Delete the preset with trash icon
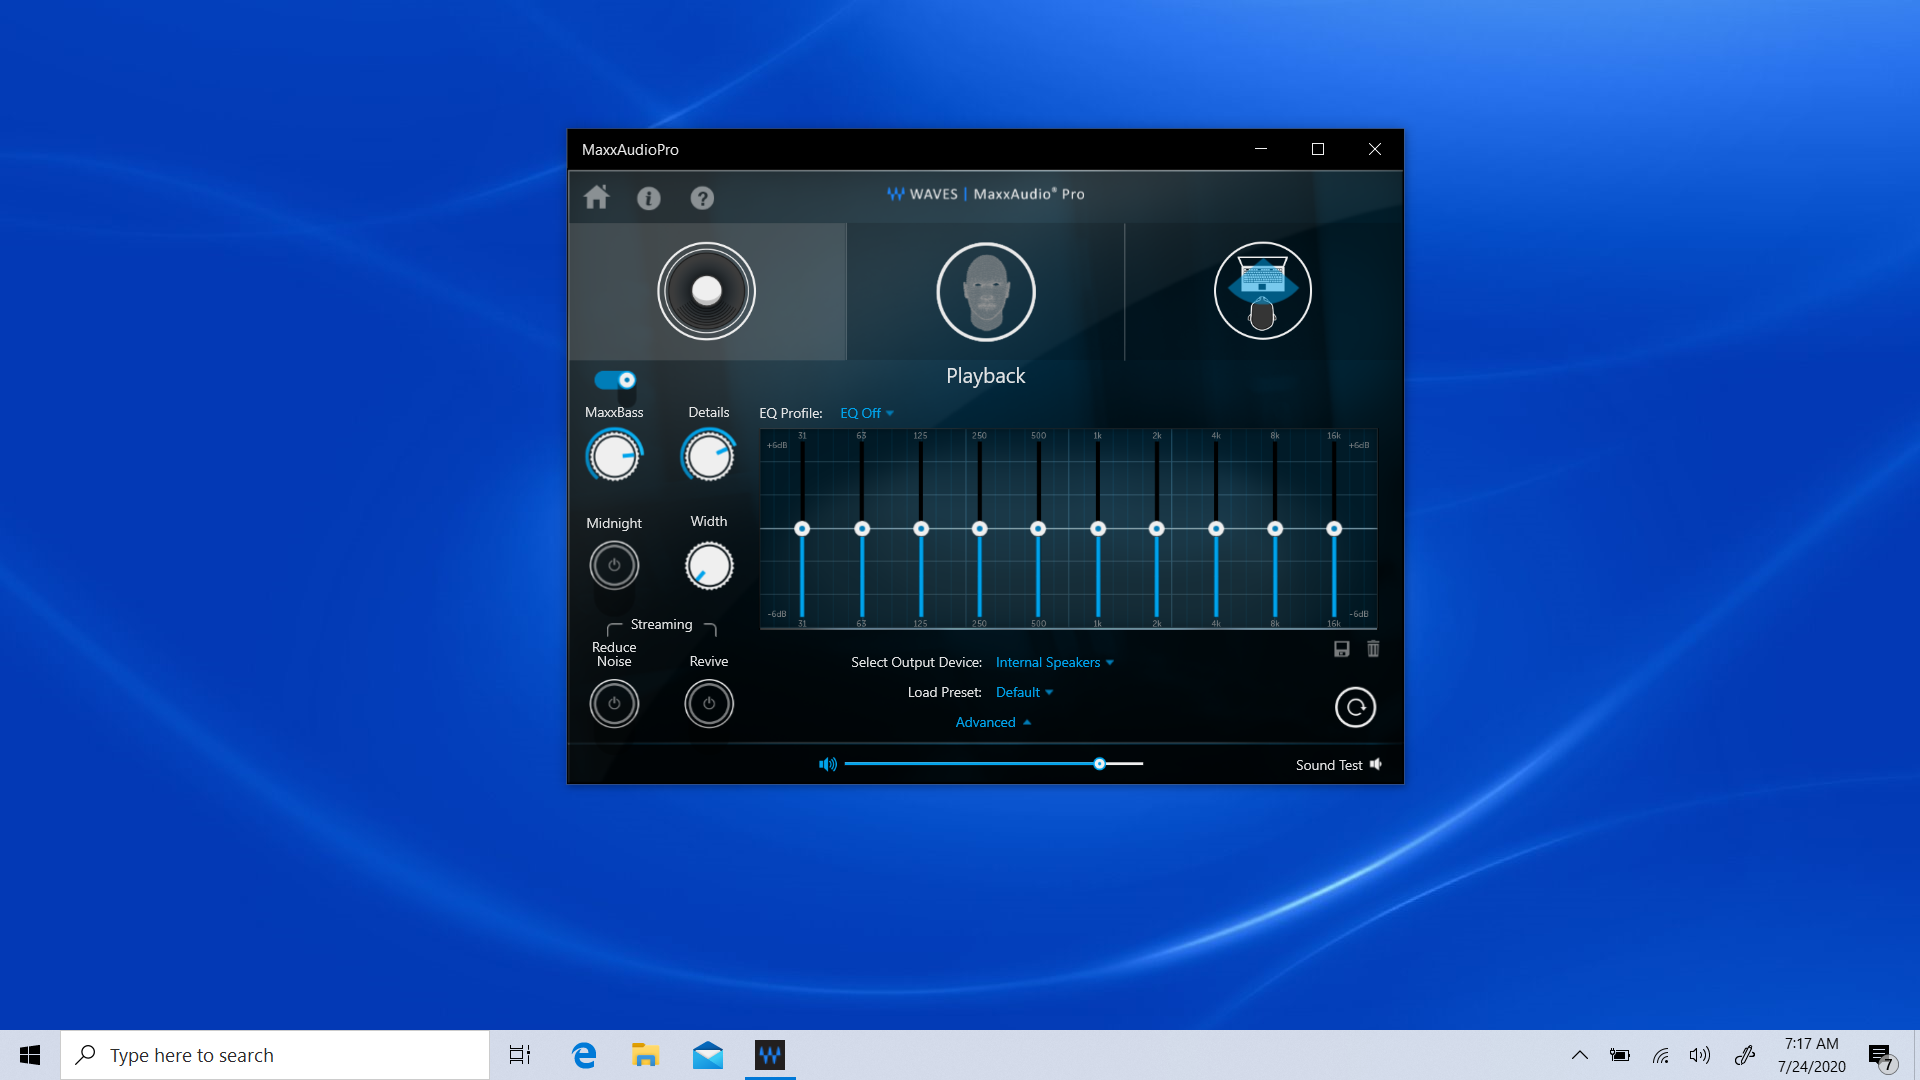 [1373, 649]
